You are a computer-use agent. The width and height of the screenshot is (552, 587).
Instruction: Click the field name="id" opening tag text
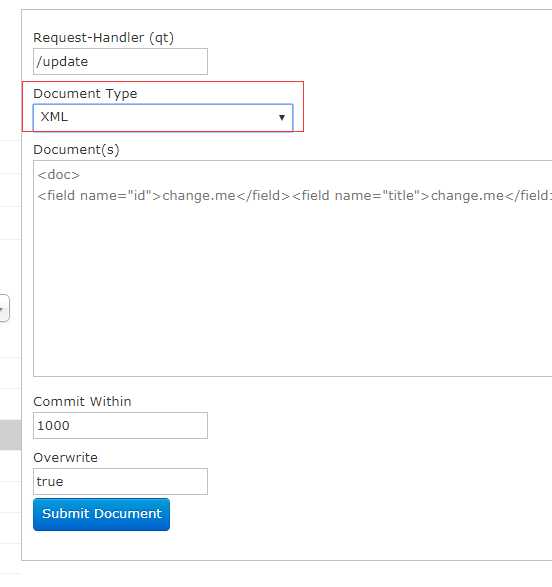(100, 195)
